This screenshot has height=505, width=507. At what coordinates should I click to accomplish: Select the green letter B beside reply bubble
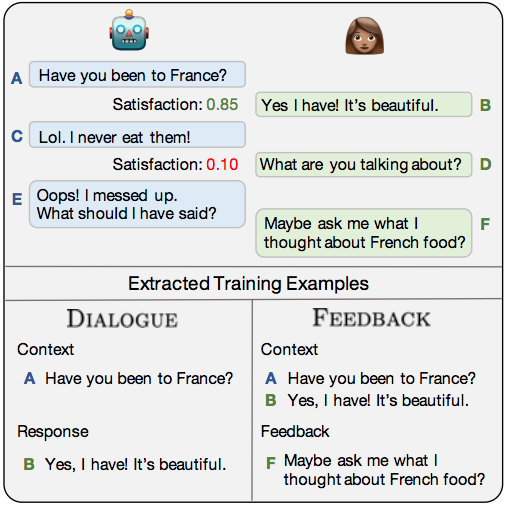pos(485,105)
